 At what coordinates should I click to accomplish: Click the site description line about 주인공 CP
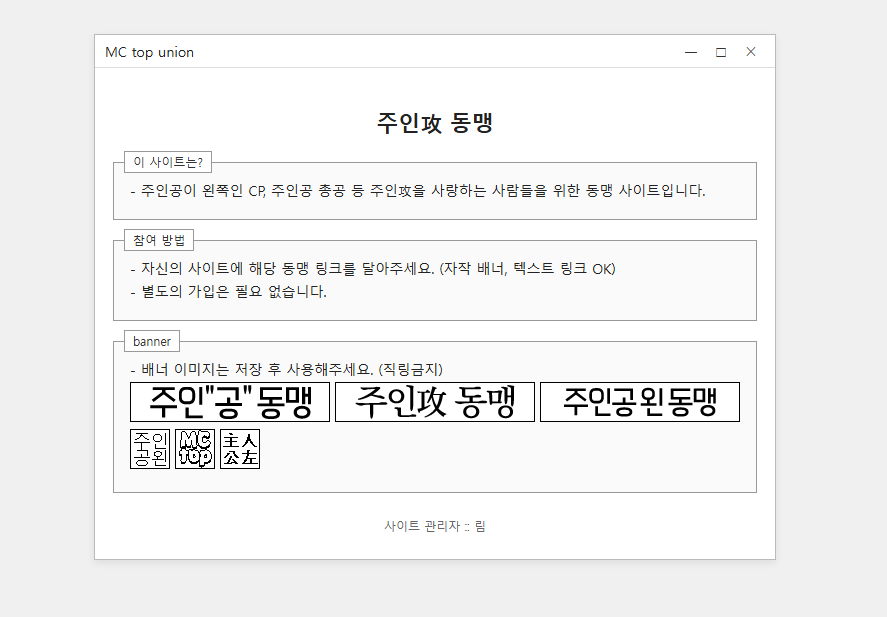[418, 190]
